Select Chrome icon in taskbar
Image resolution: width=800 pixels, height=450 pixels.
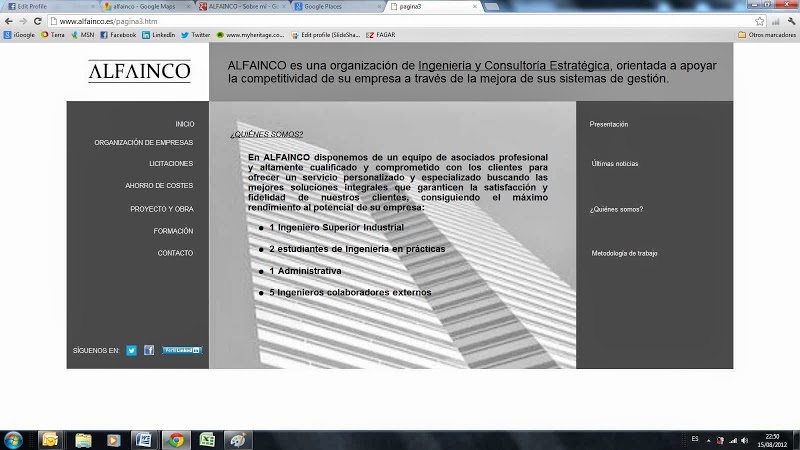176,440
